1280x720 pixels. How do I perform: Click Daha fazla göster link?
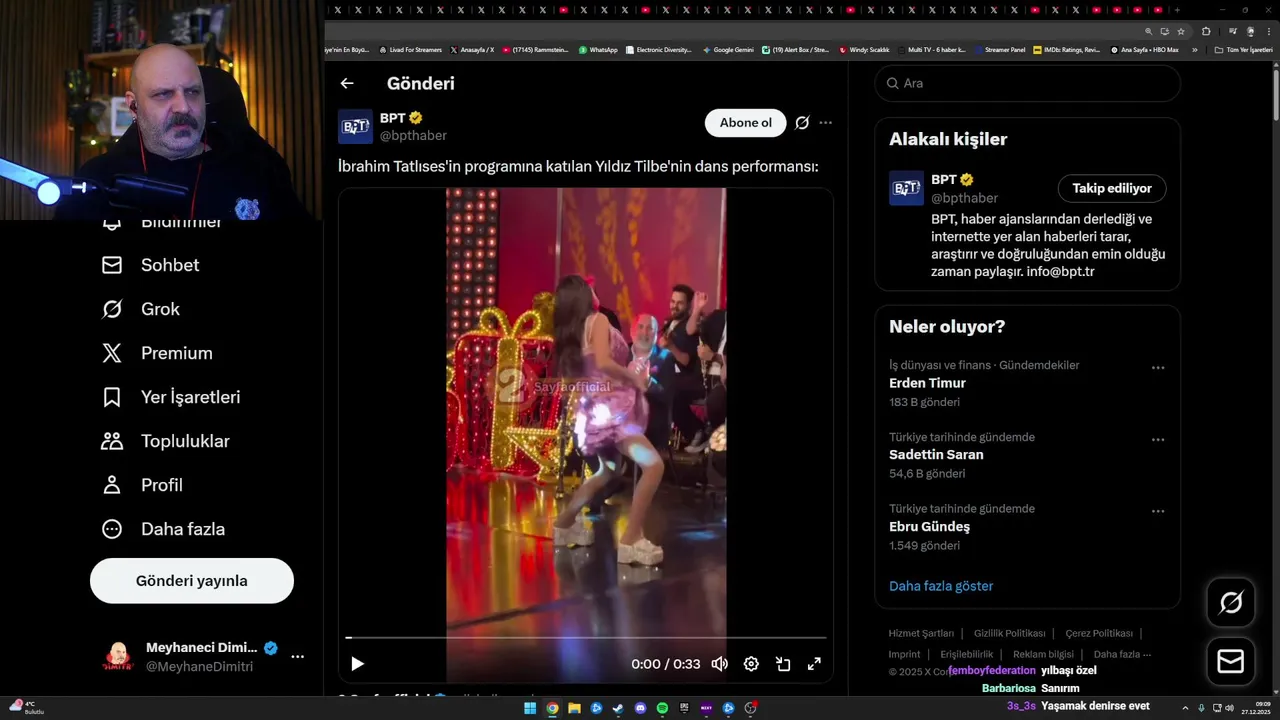point(941,586)
